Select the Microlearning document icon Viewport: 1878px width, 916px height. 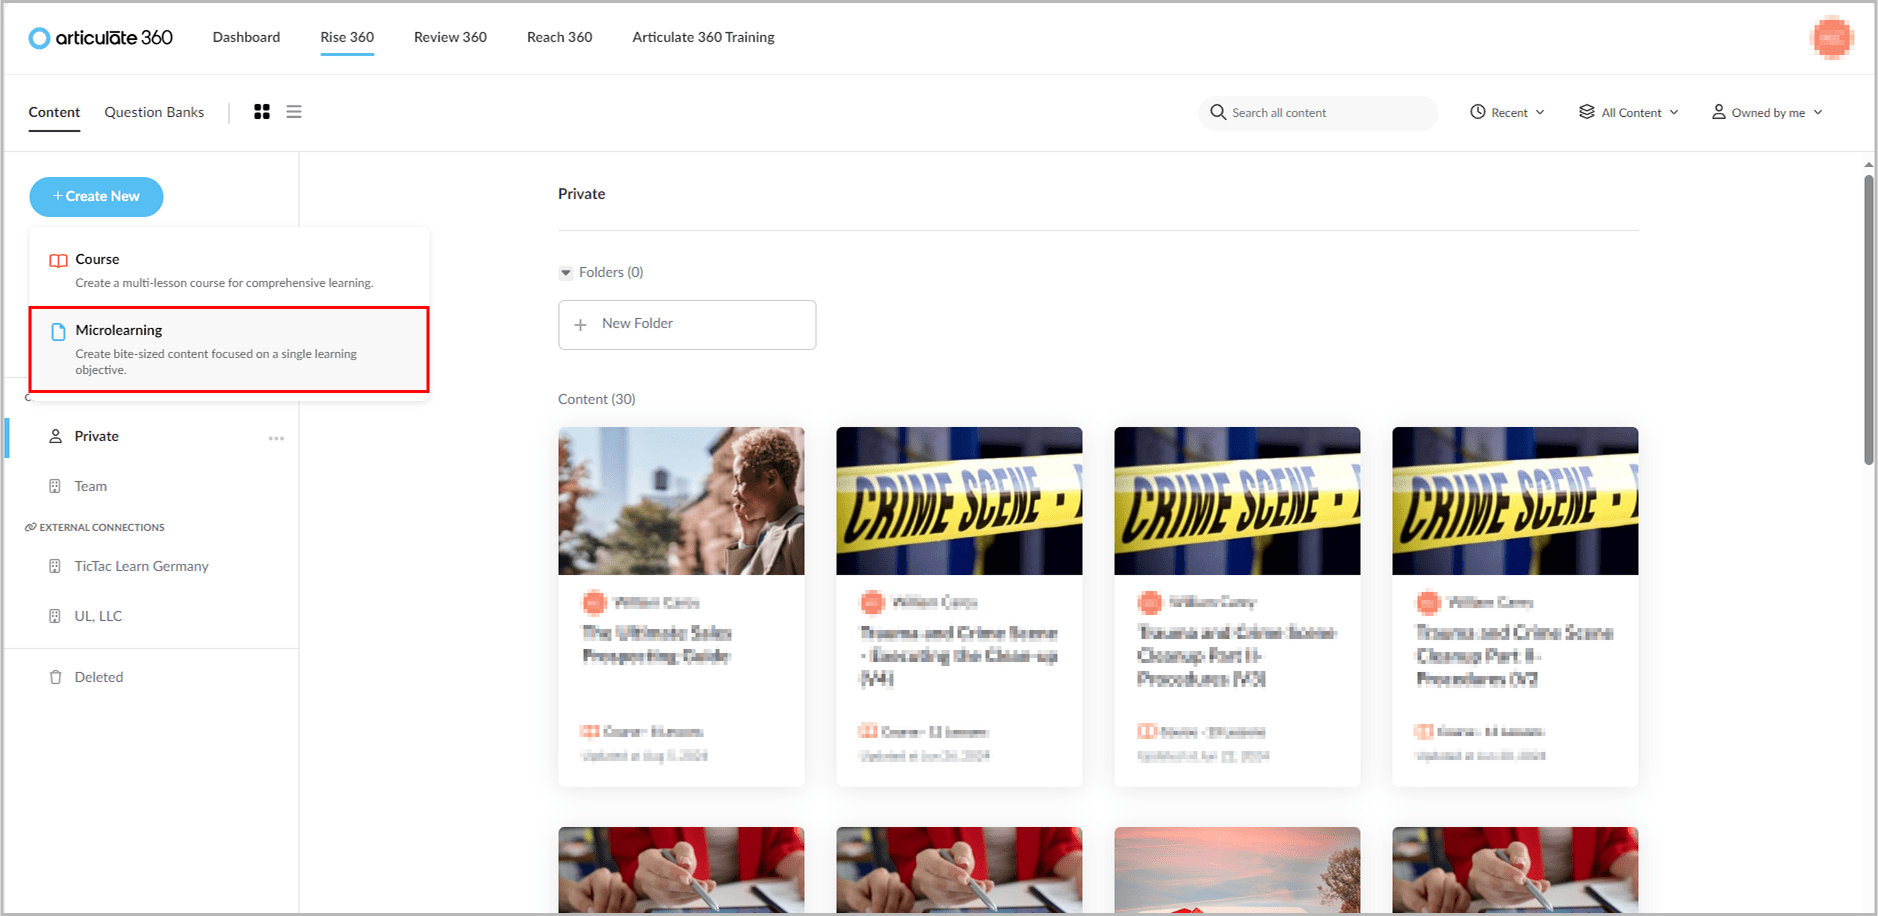[x=57, y=330]
